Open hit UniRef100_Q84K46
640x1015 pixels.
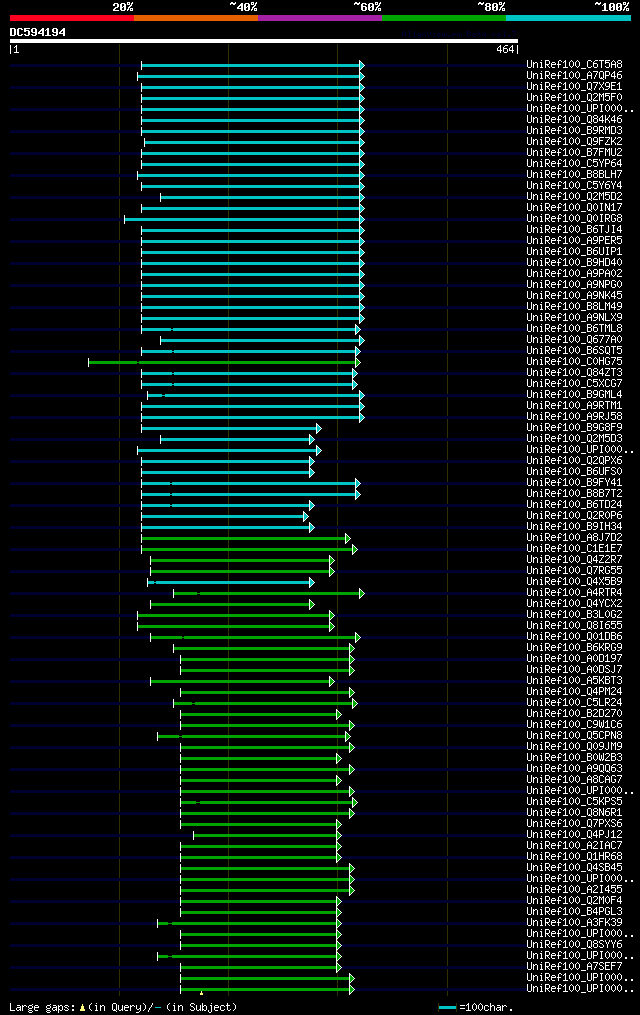coord(575,120)
